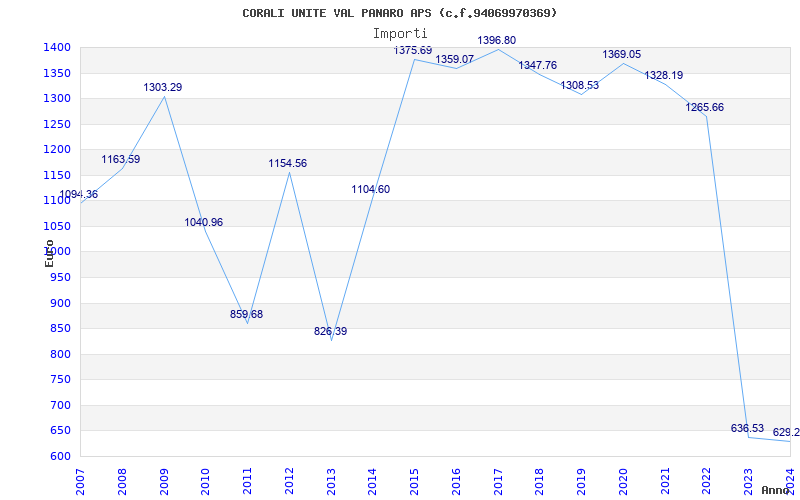Click x-axis year 2023
Image resolution: width=800 pixels, height=500 pixels.
pyautogui.click(x=748, y=482)
